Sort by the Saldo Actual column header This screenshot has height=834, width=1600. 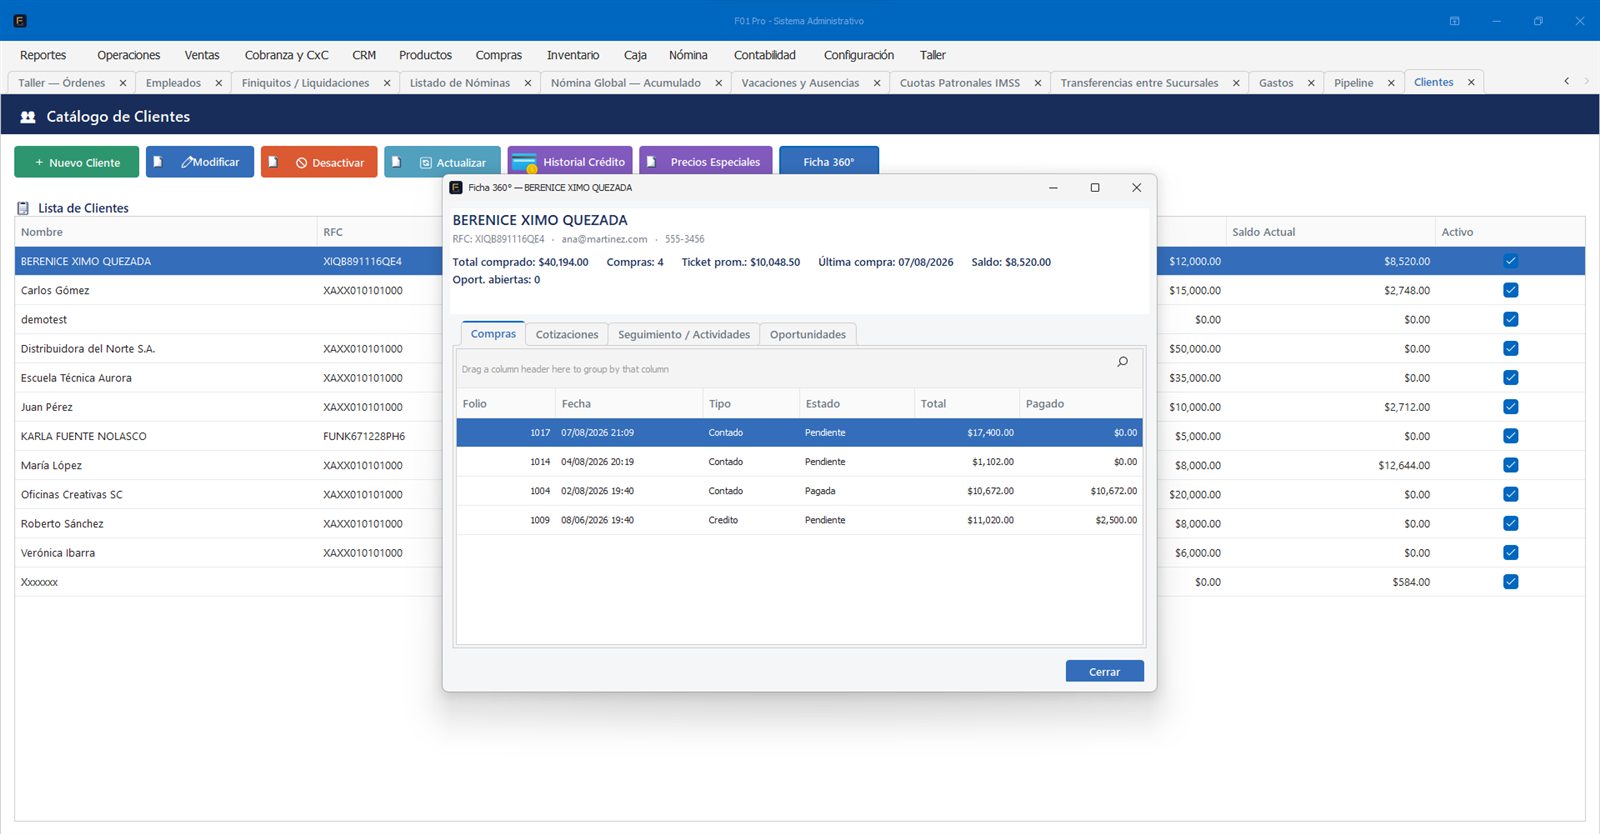[1330, 232]
